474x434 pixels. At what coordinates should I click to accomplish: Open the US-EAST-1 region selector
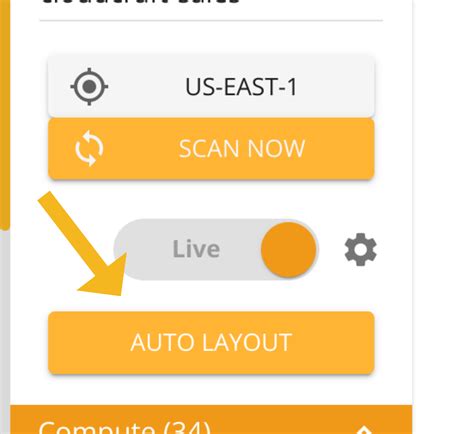[x=211, y=87]
